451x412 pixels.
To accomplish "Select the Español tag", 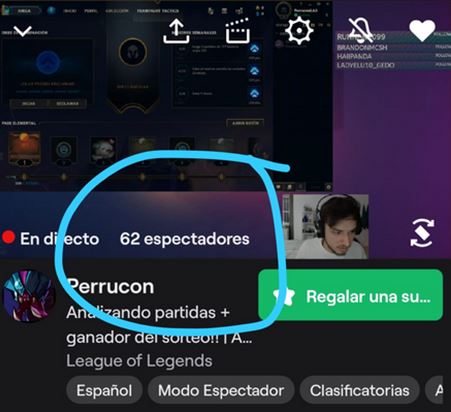I will click(104, 390).
